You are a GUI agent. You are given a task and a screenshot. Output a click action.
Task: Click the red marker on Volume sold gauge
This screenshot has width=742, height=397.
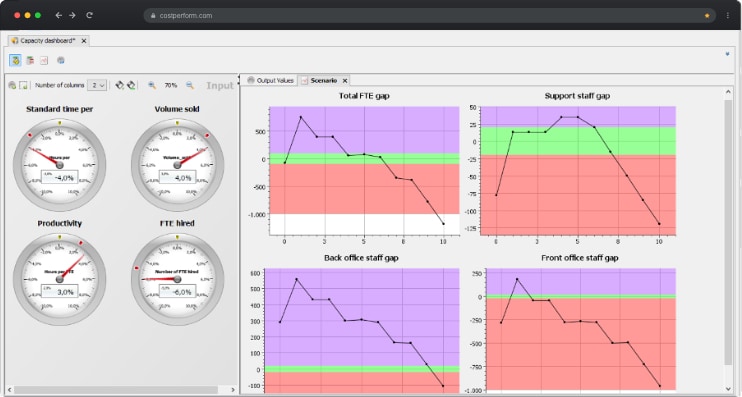[x=207, y=135]
